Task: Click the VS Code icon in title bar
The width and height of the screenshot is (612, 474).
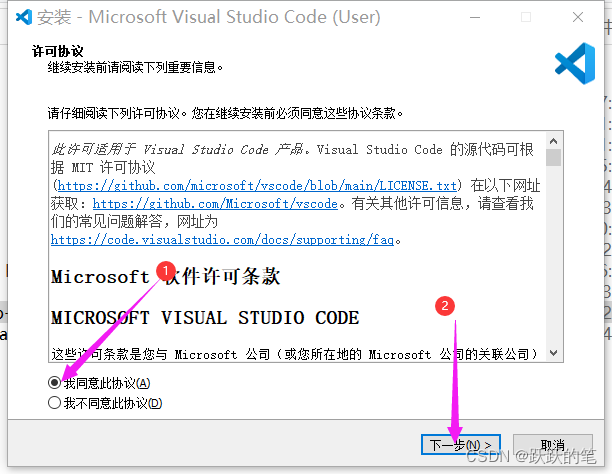Action: tap(23, 17)
